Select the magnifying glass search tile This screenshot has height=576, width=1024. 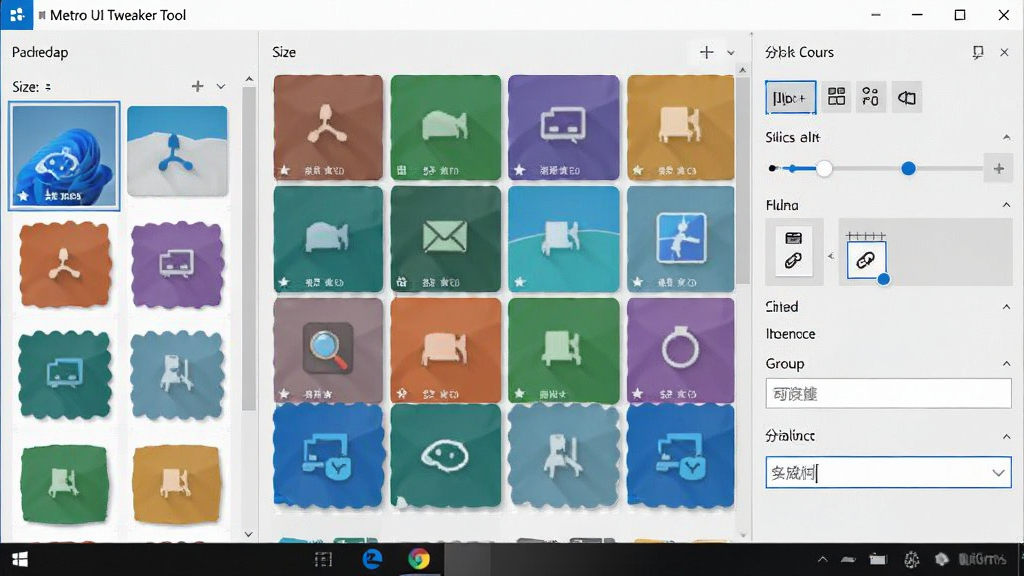pyautogui.click(x=328, y=351)
